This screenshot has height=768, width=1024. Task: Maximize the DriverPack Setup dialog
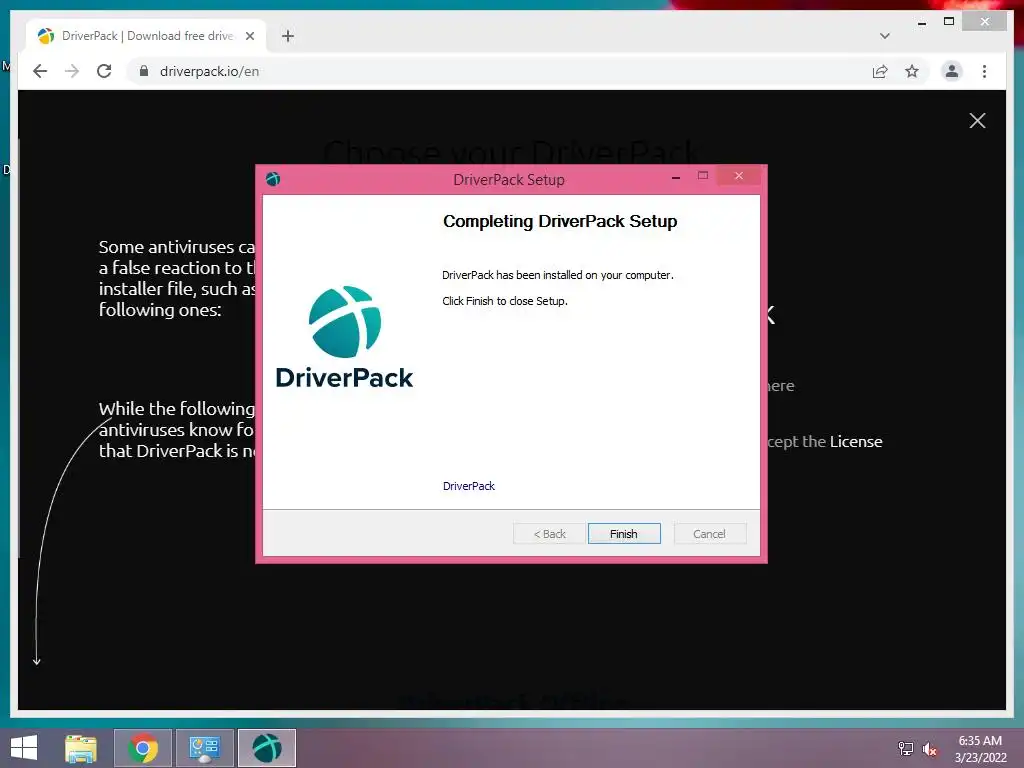pos(703,176)
